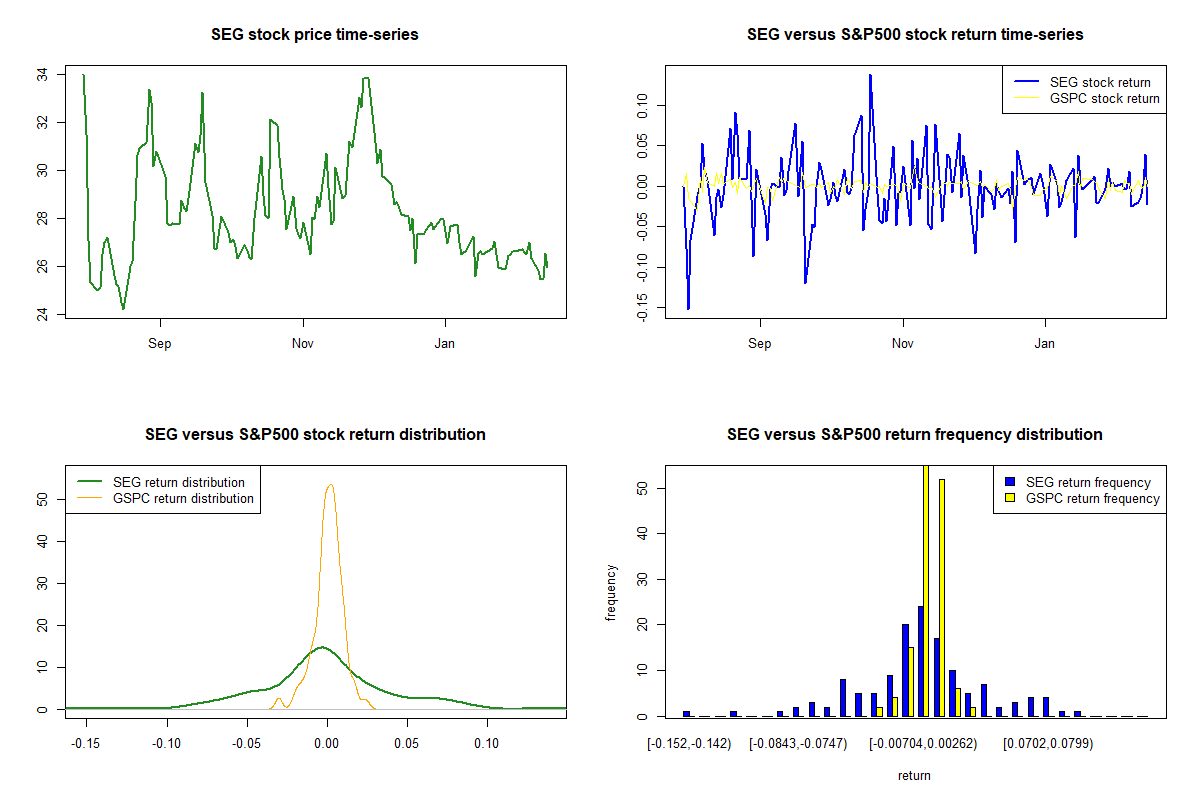Click the tallest yellow GSPC histogram bar
This screenshot has height=800, width=1200.
pyautogui.click(x=926, y=590)
